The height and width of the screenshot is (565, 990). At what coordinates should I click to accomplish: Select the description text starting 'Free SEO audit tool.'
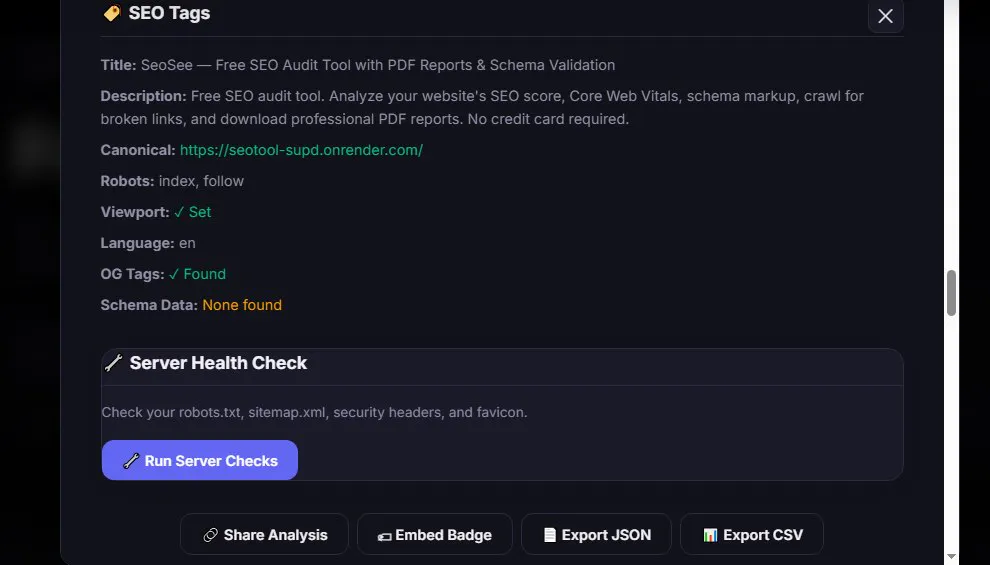point(482,107)
